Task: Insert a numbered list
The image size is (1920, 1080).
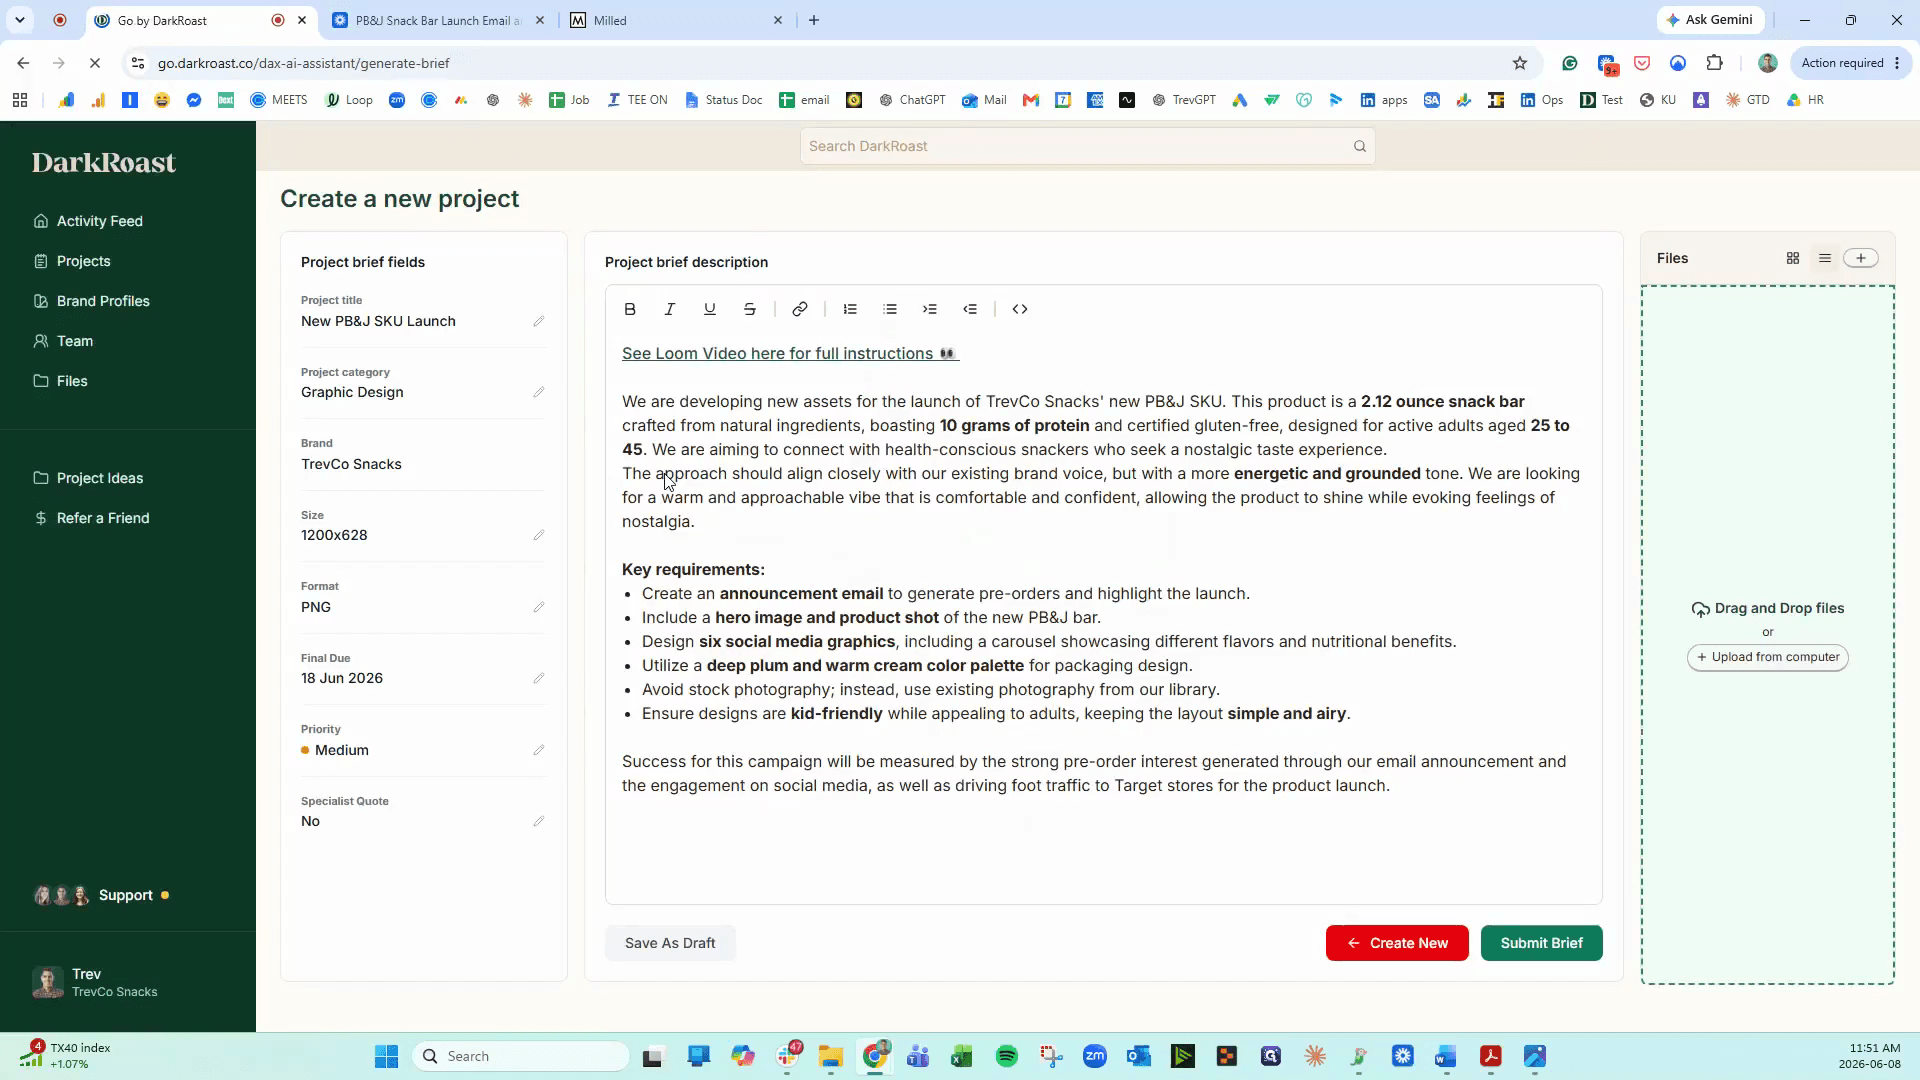Action: tap(850, 309)
